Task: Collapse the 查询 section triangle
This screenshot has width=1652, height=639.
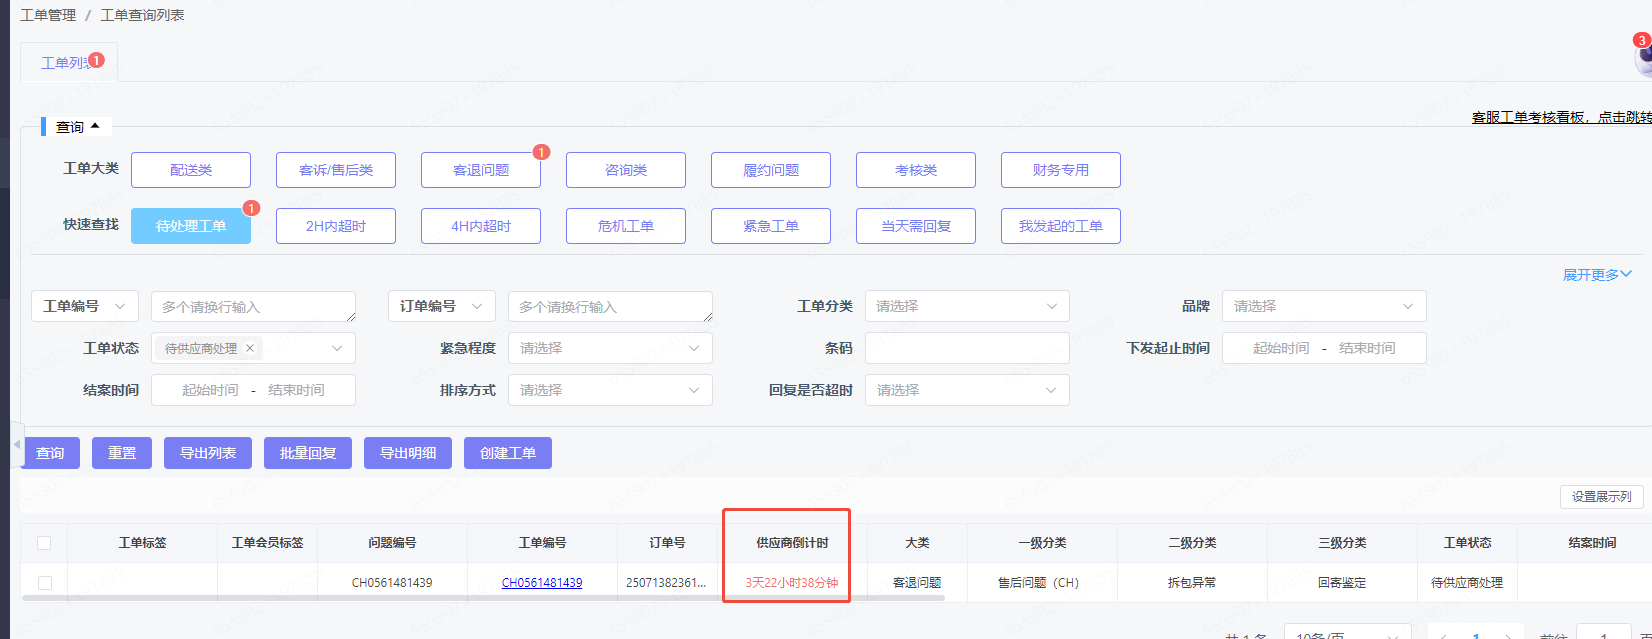Action: [x=95, y=126]
